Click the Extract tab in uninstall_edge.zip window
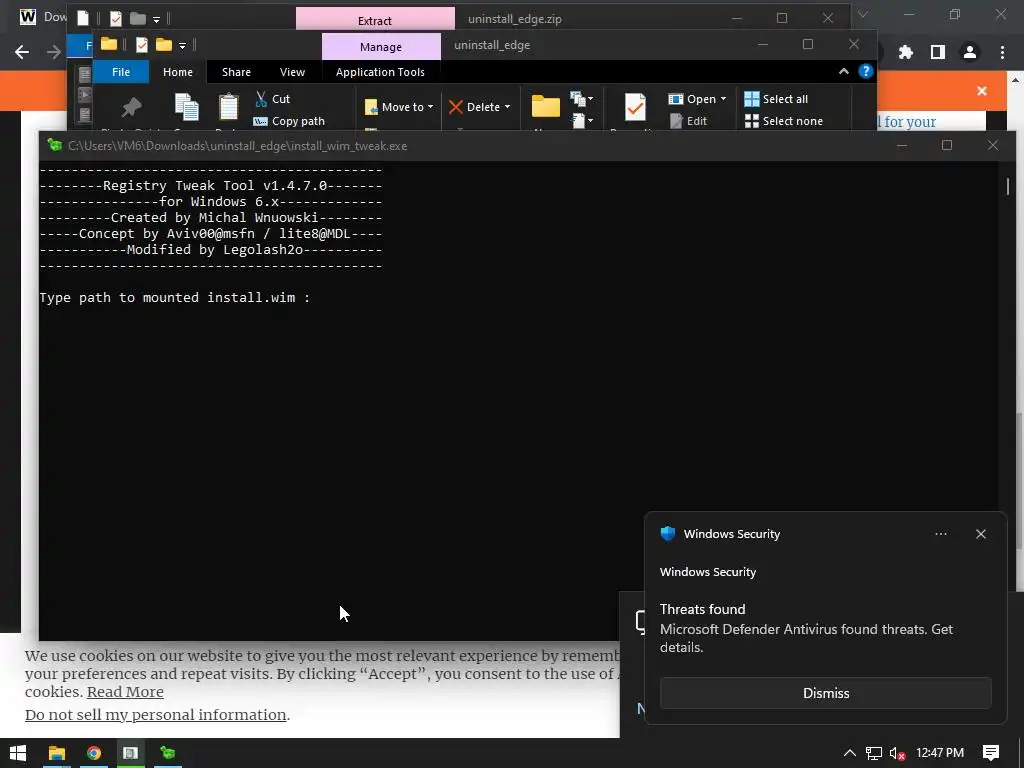The image size is (1024, 768). tap(375, 20)
